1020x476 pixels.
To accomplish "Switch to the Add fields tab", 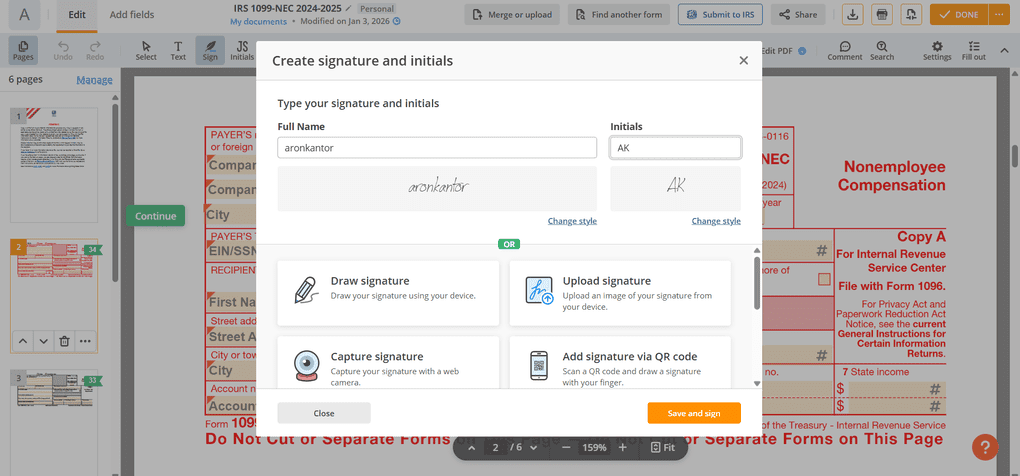I will click(132, 15).
